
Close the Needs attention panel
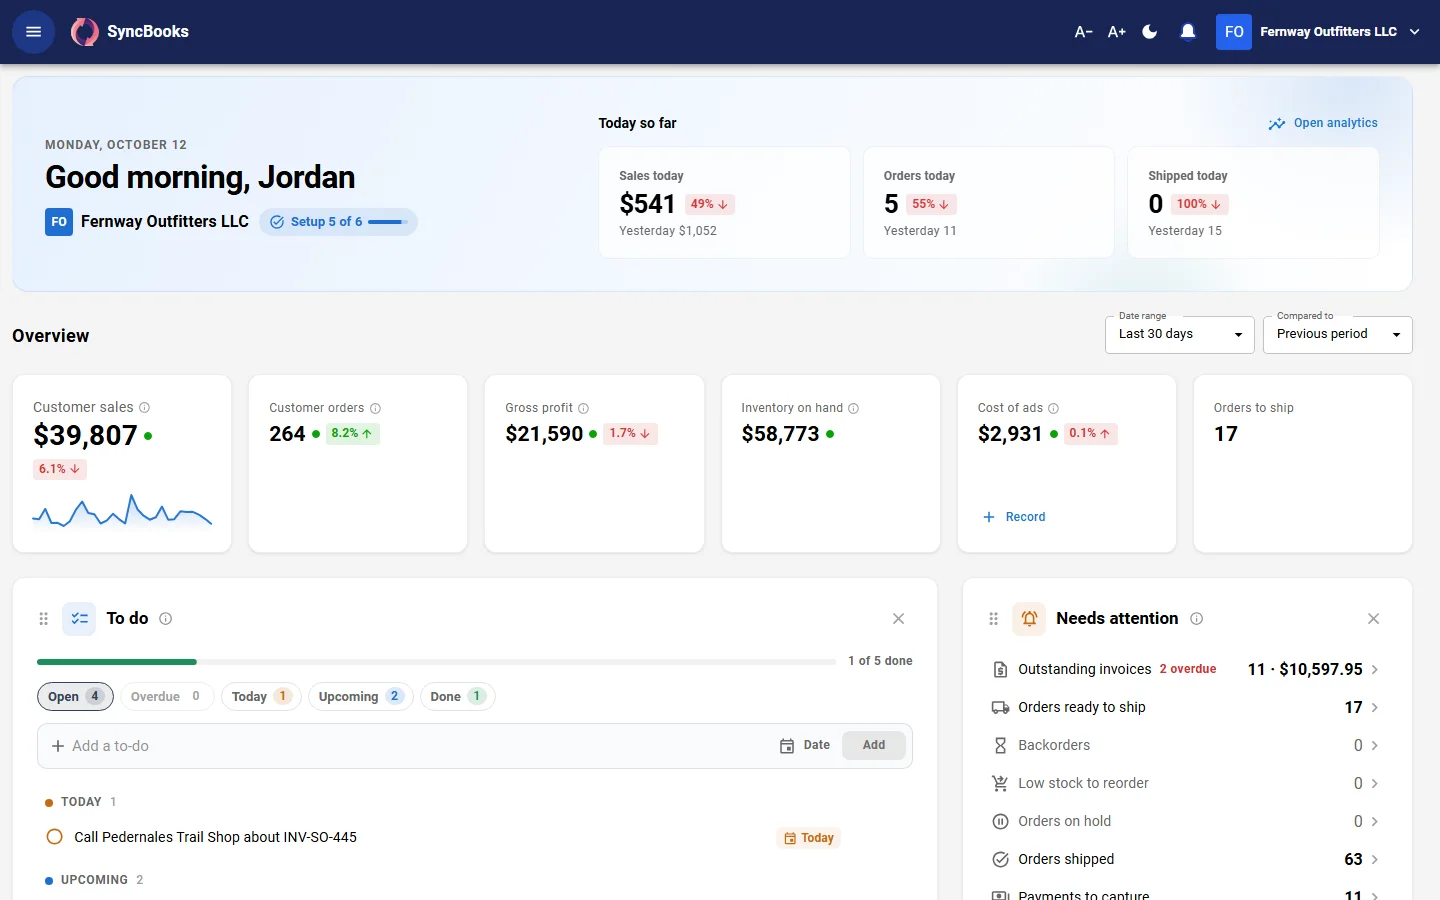coord(1373,619)
